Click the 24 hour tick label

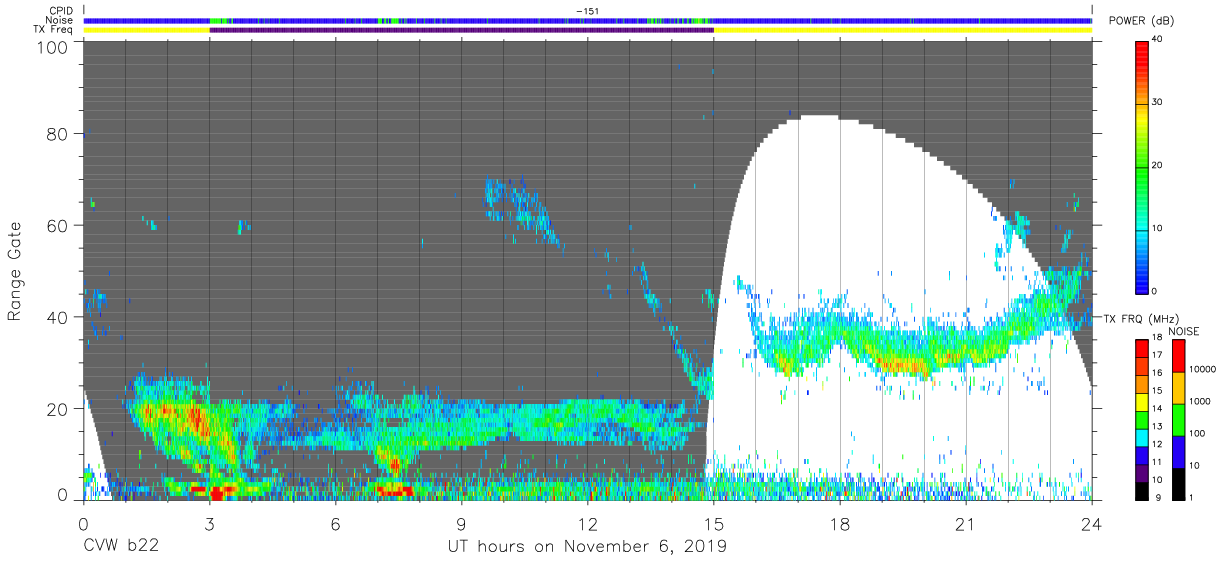click(x=1091, y=523)
